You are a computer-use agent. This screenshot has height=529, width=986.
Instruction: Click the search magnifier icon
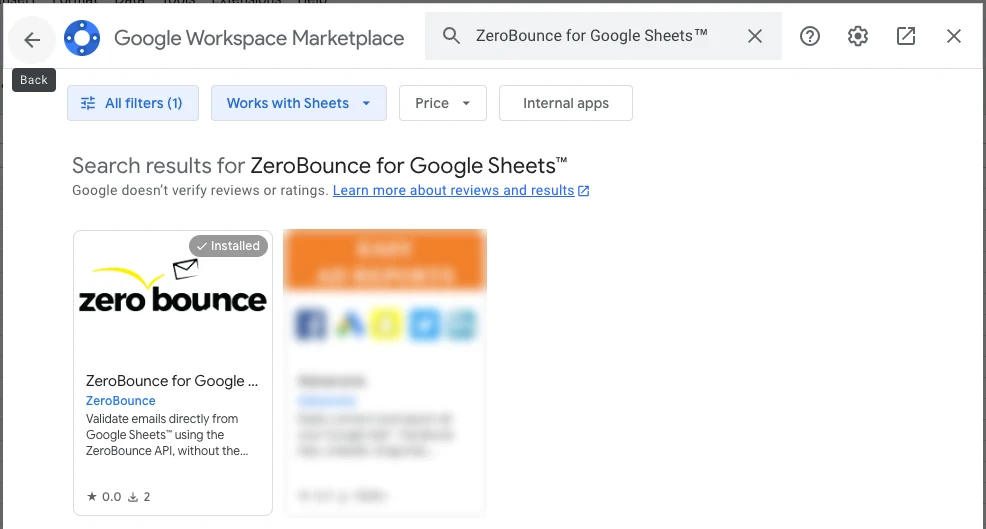(451, 36)
